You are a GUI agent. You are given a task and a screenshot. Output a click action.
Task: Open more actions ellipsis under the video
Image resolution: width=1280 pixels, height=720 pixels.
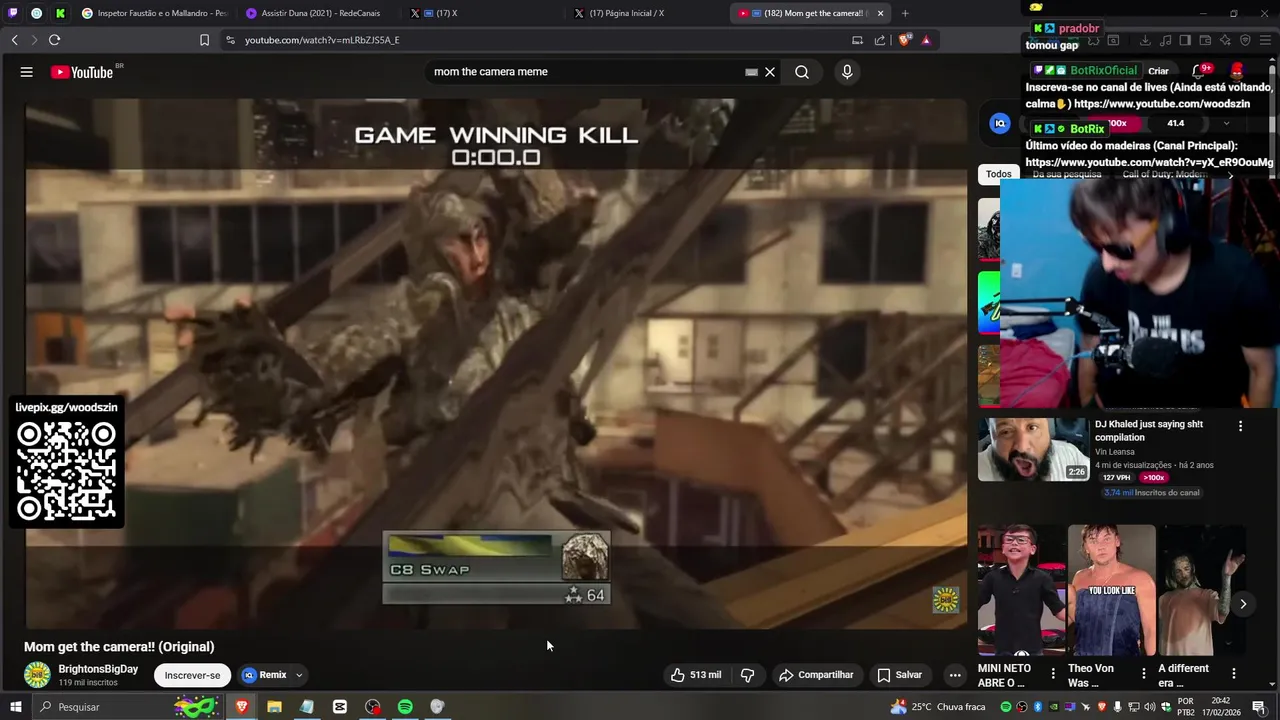point(955,675)
